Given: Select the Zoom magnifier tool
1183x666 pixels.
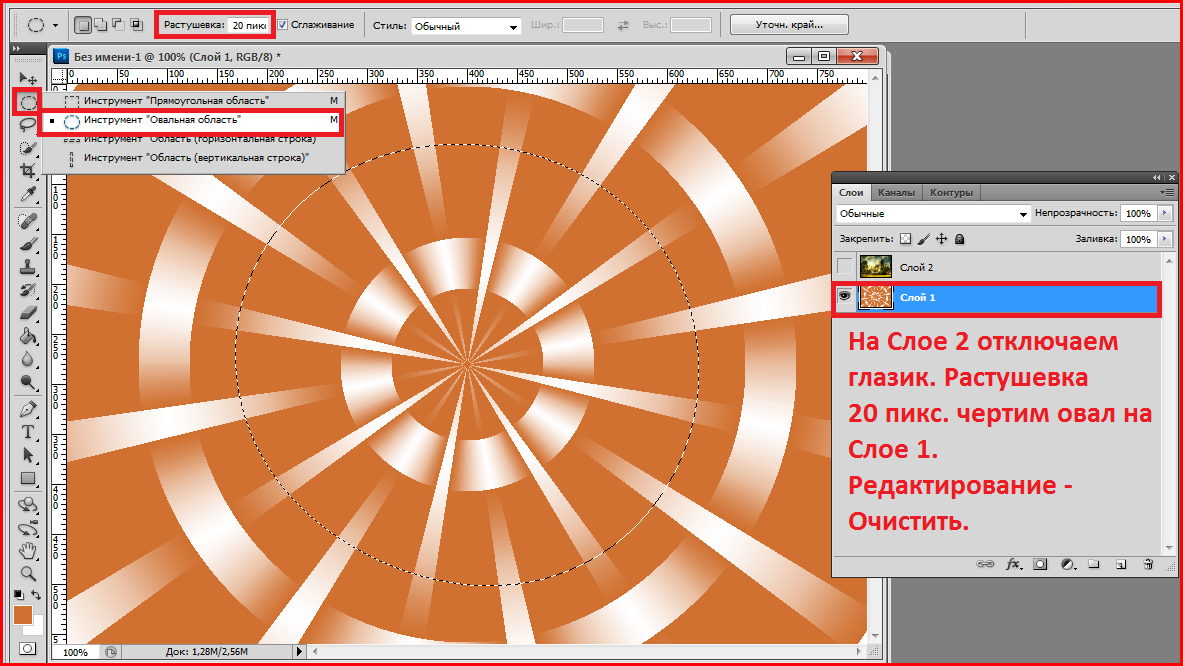Looking at the screenshot, I should click(x=28, y=574).
